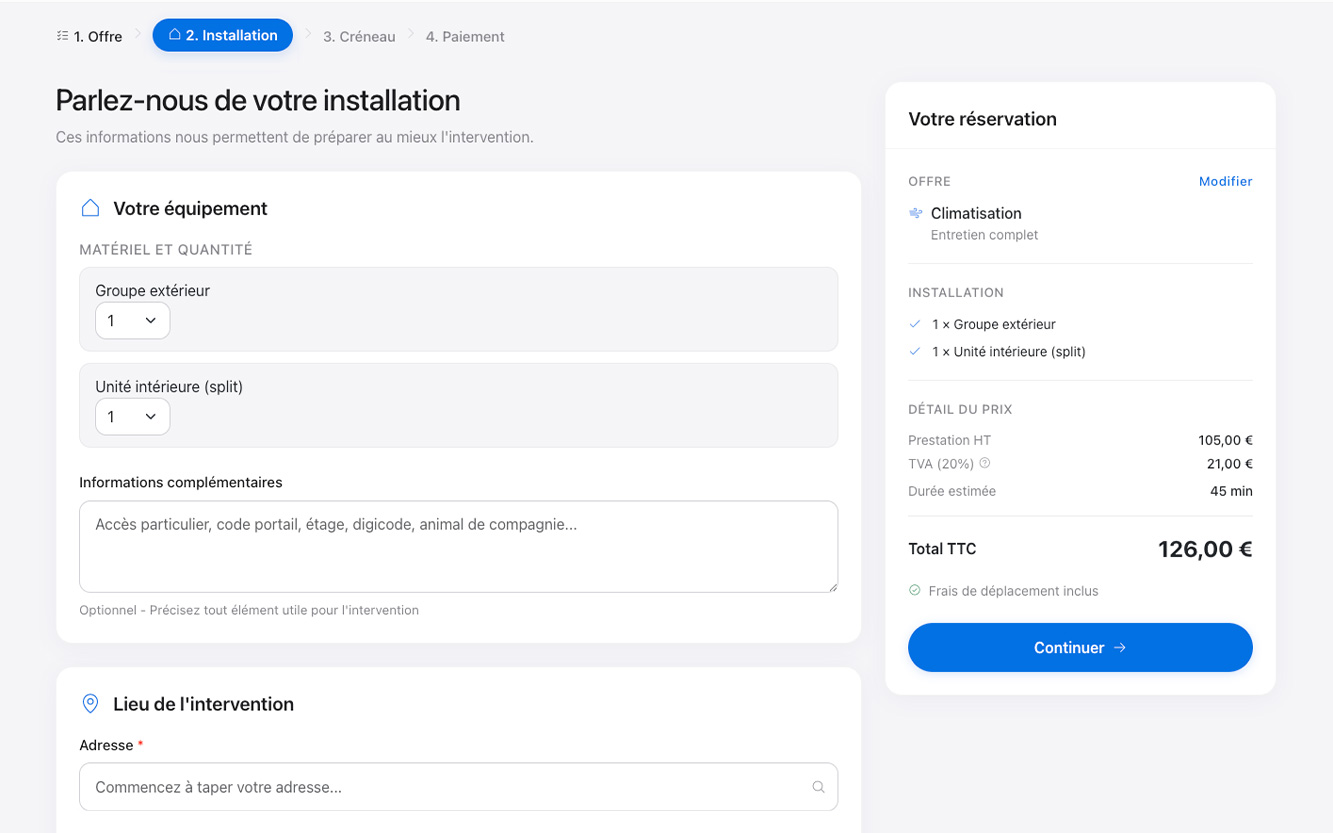Click the TVA help info icon

pyautogui.click(x=985, y=463)
